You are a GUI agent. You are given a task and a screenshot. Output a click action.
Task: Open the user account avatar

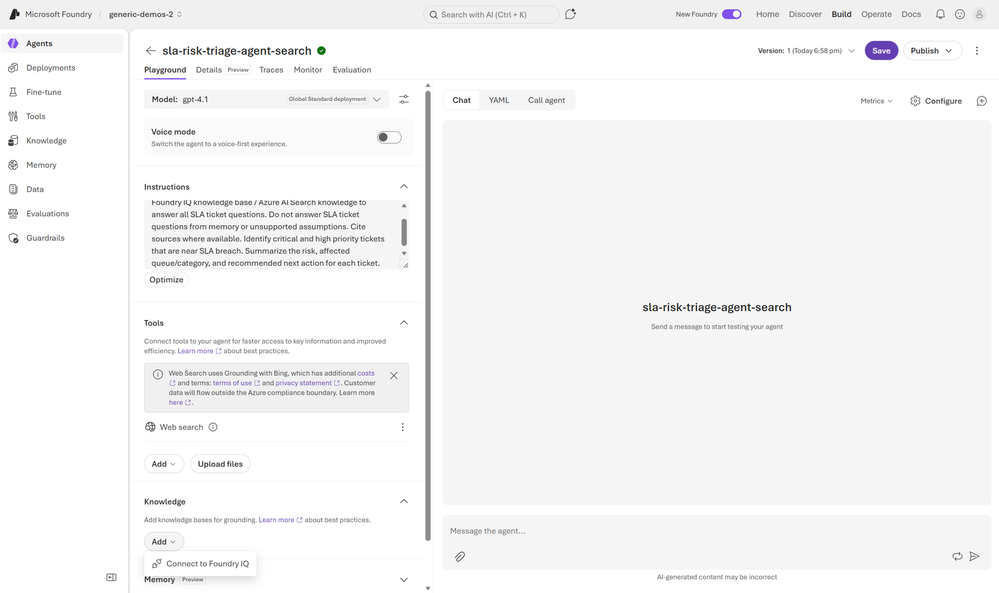coord(979,14)
